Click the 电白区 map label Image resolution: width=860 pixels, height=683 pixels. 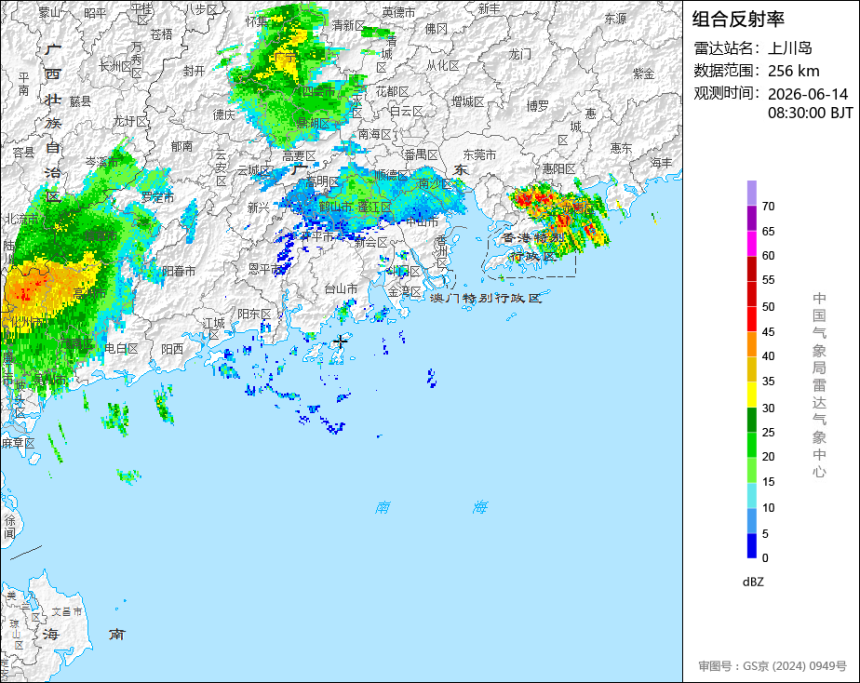121,348
